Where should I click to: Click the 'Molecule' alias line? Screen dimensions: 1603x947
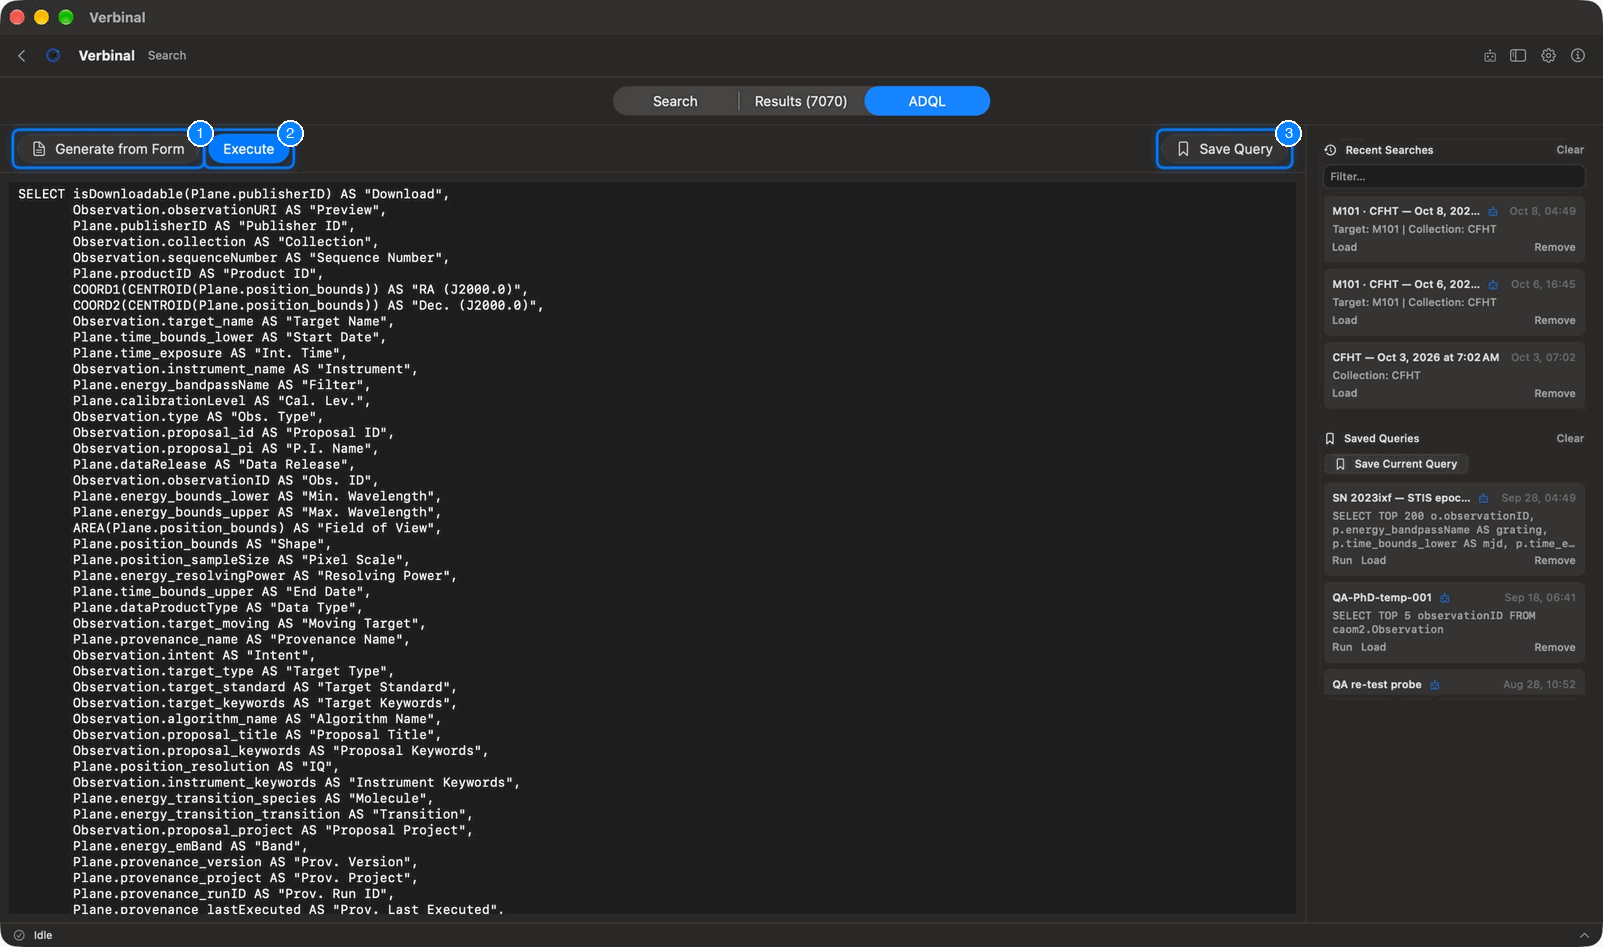click(x=253, y=798)
